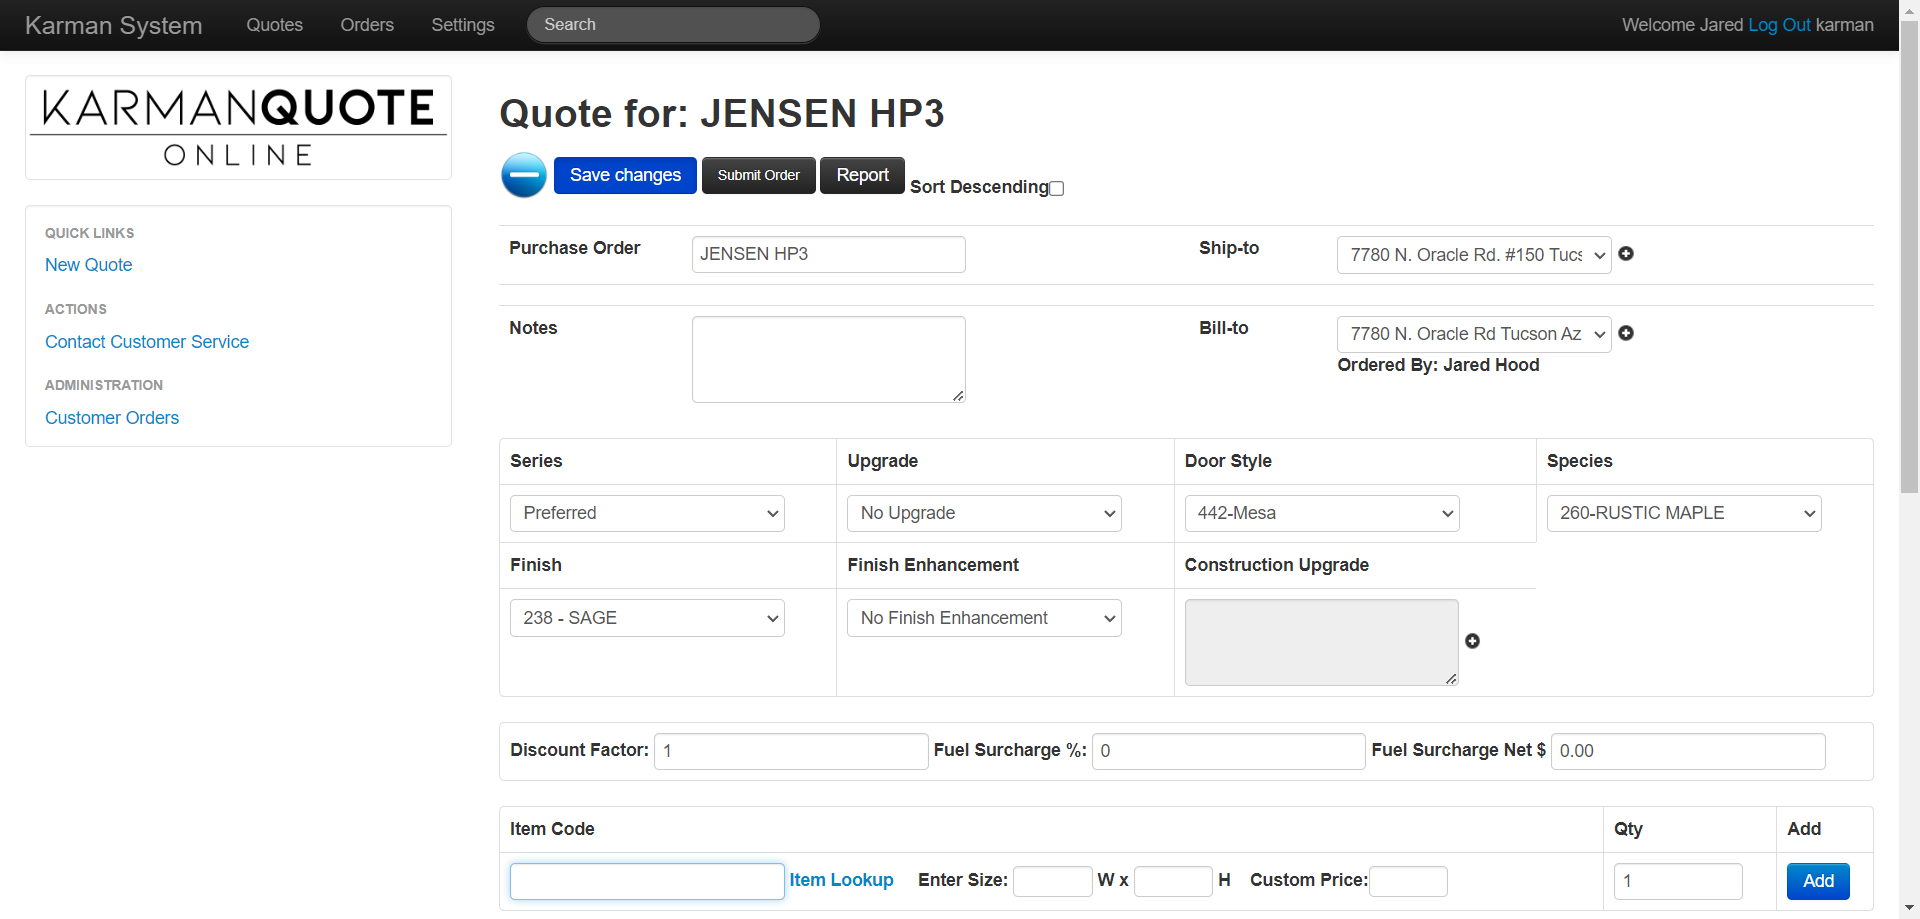This screenshot has height=919, width=1920.
Task: Open Finish dropdown showing 238 - SAGE
Action: (647, 618)
